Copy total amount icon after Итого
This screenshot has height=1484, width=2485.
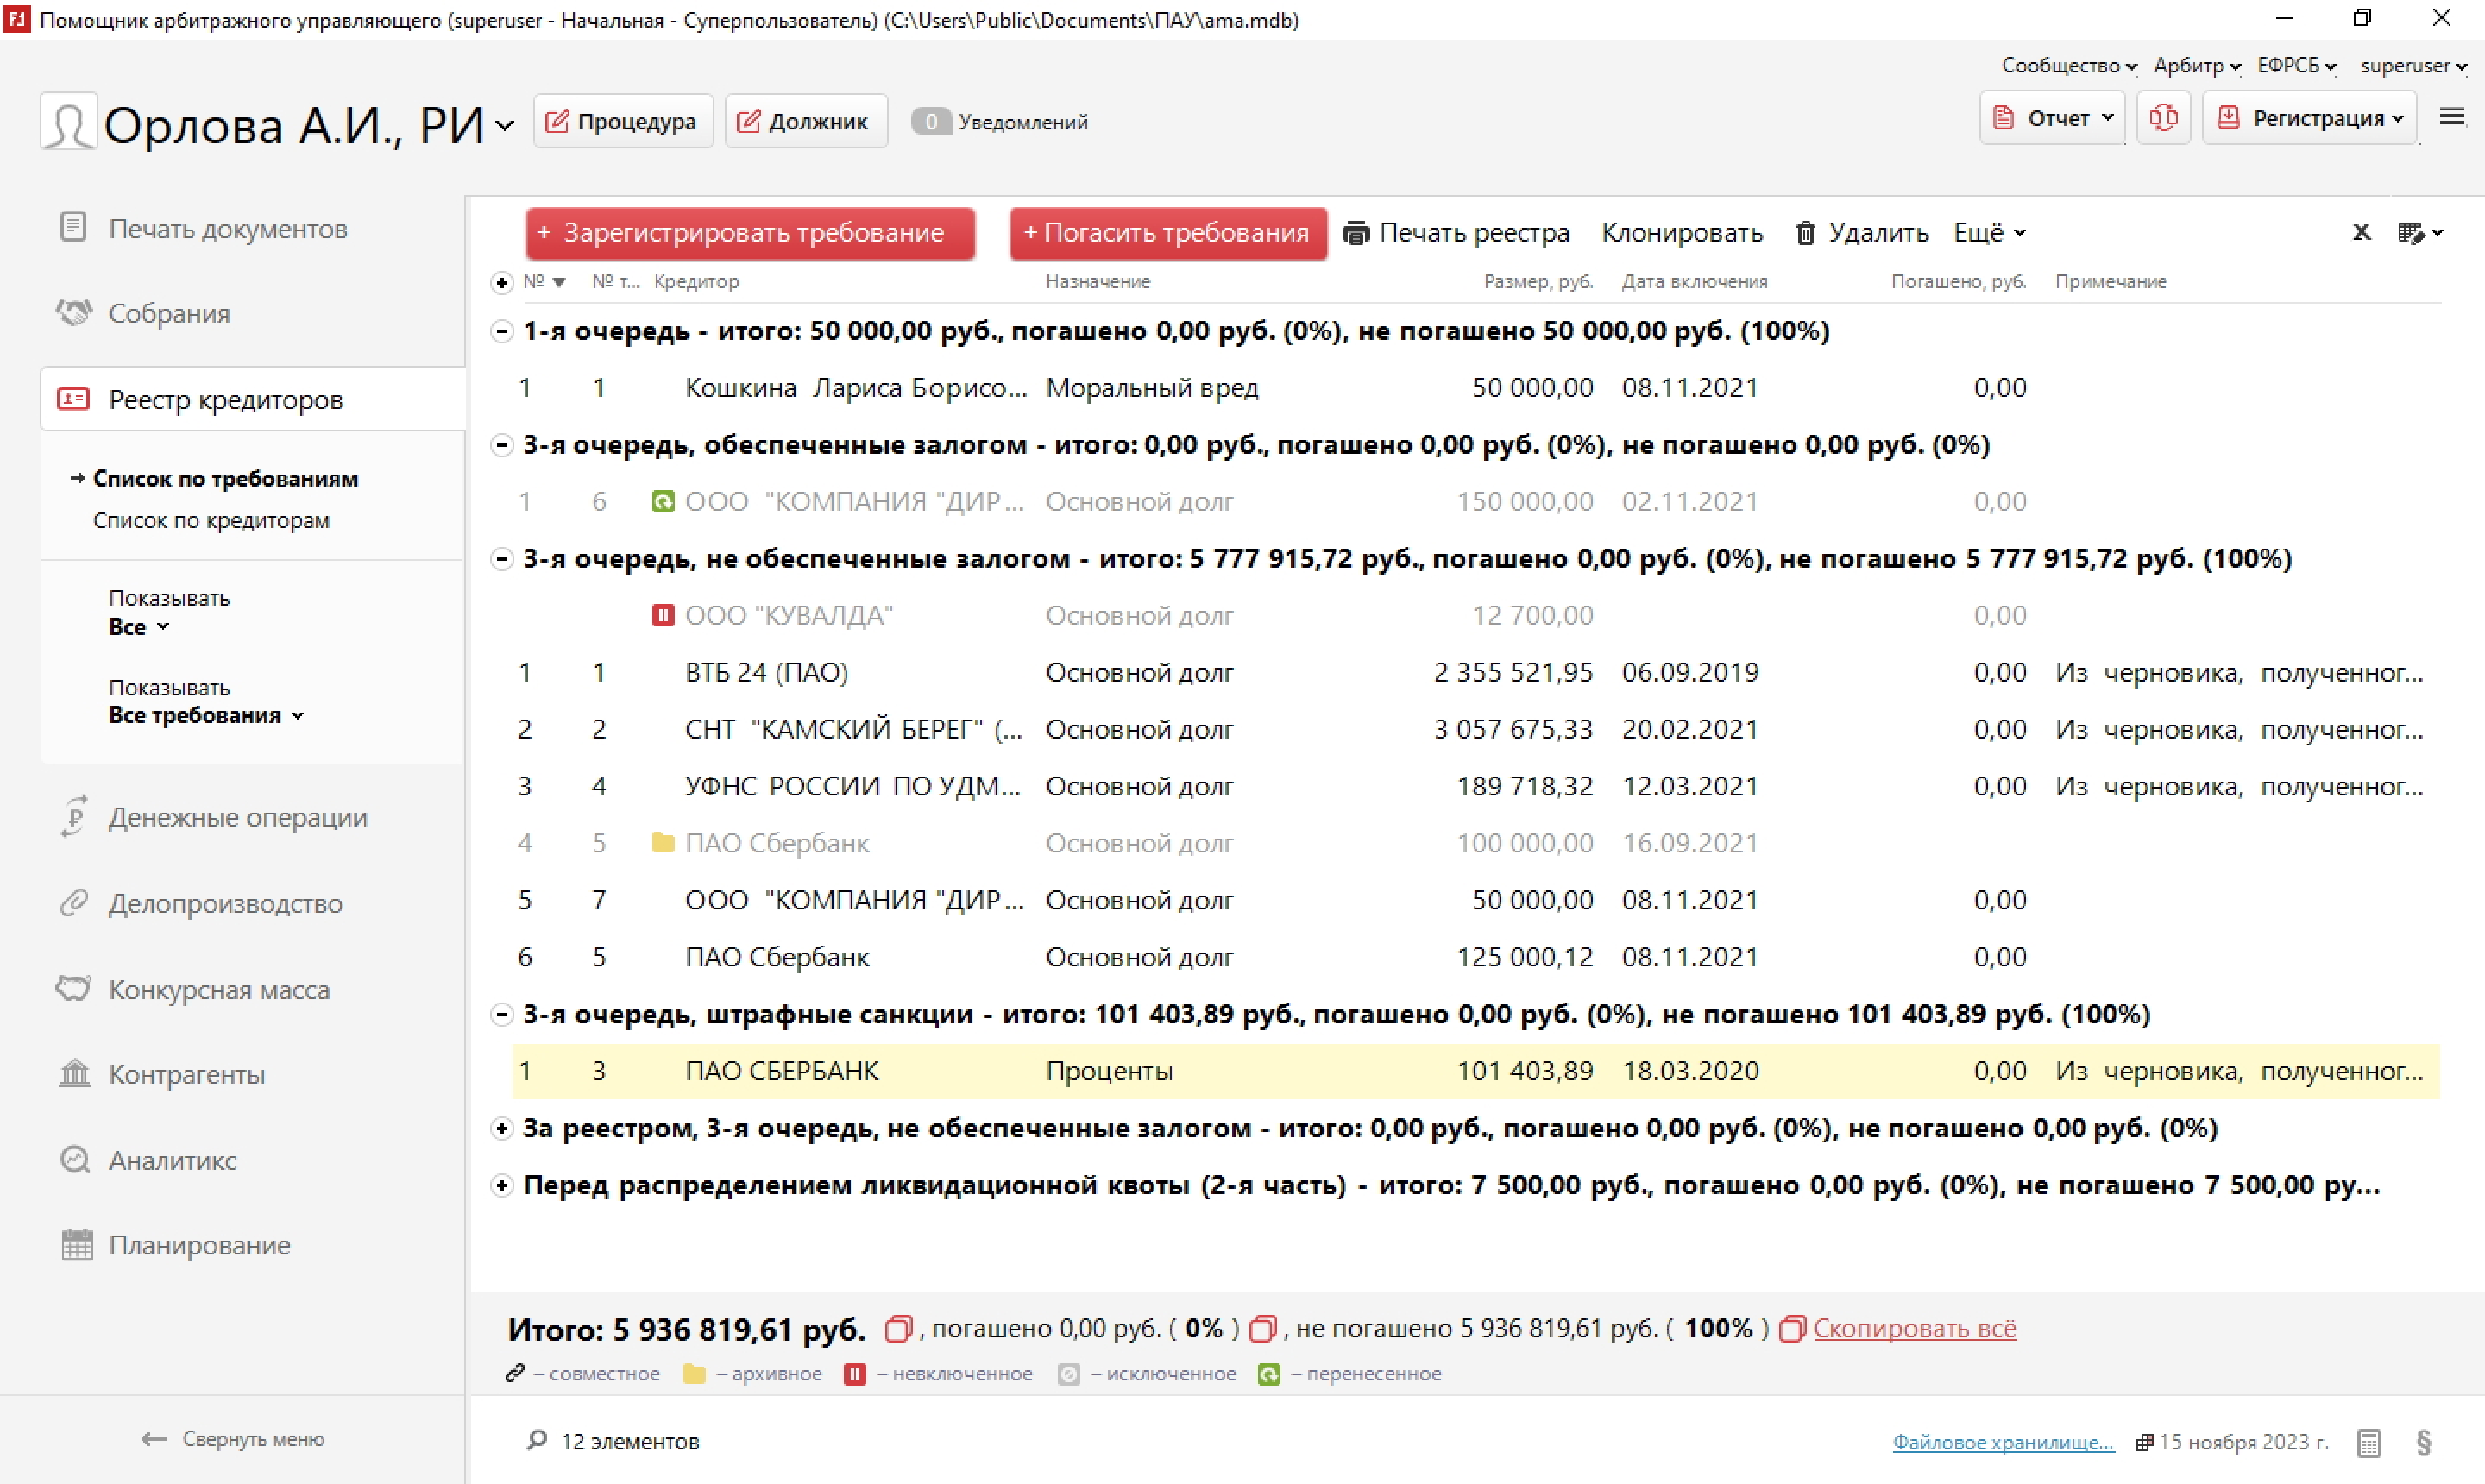898,1329
